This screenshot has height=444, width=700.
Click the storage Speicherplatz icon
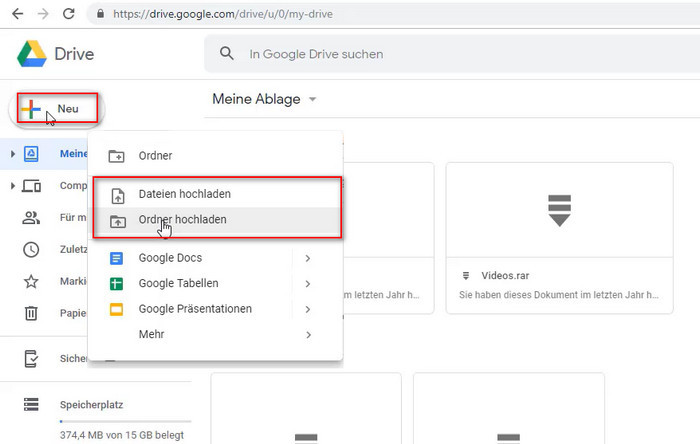tap(31, 404)
